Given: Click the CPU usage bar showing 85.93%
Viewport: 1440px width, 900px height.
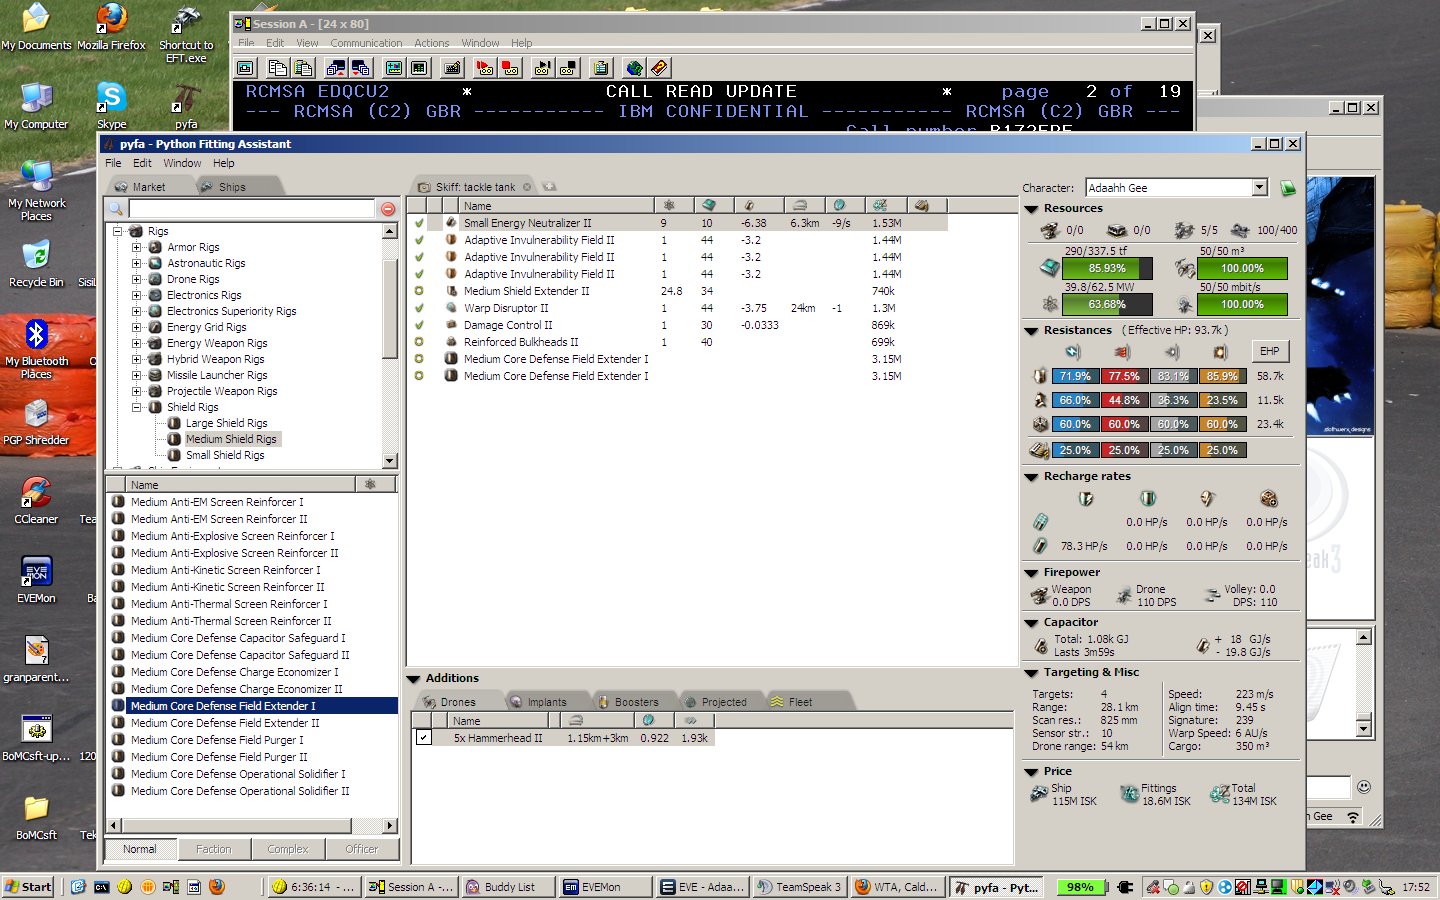Looking at the screenshot, I should (1107, 268).
